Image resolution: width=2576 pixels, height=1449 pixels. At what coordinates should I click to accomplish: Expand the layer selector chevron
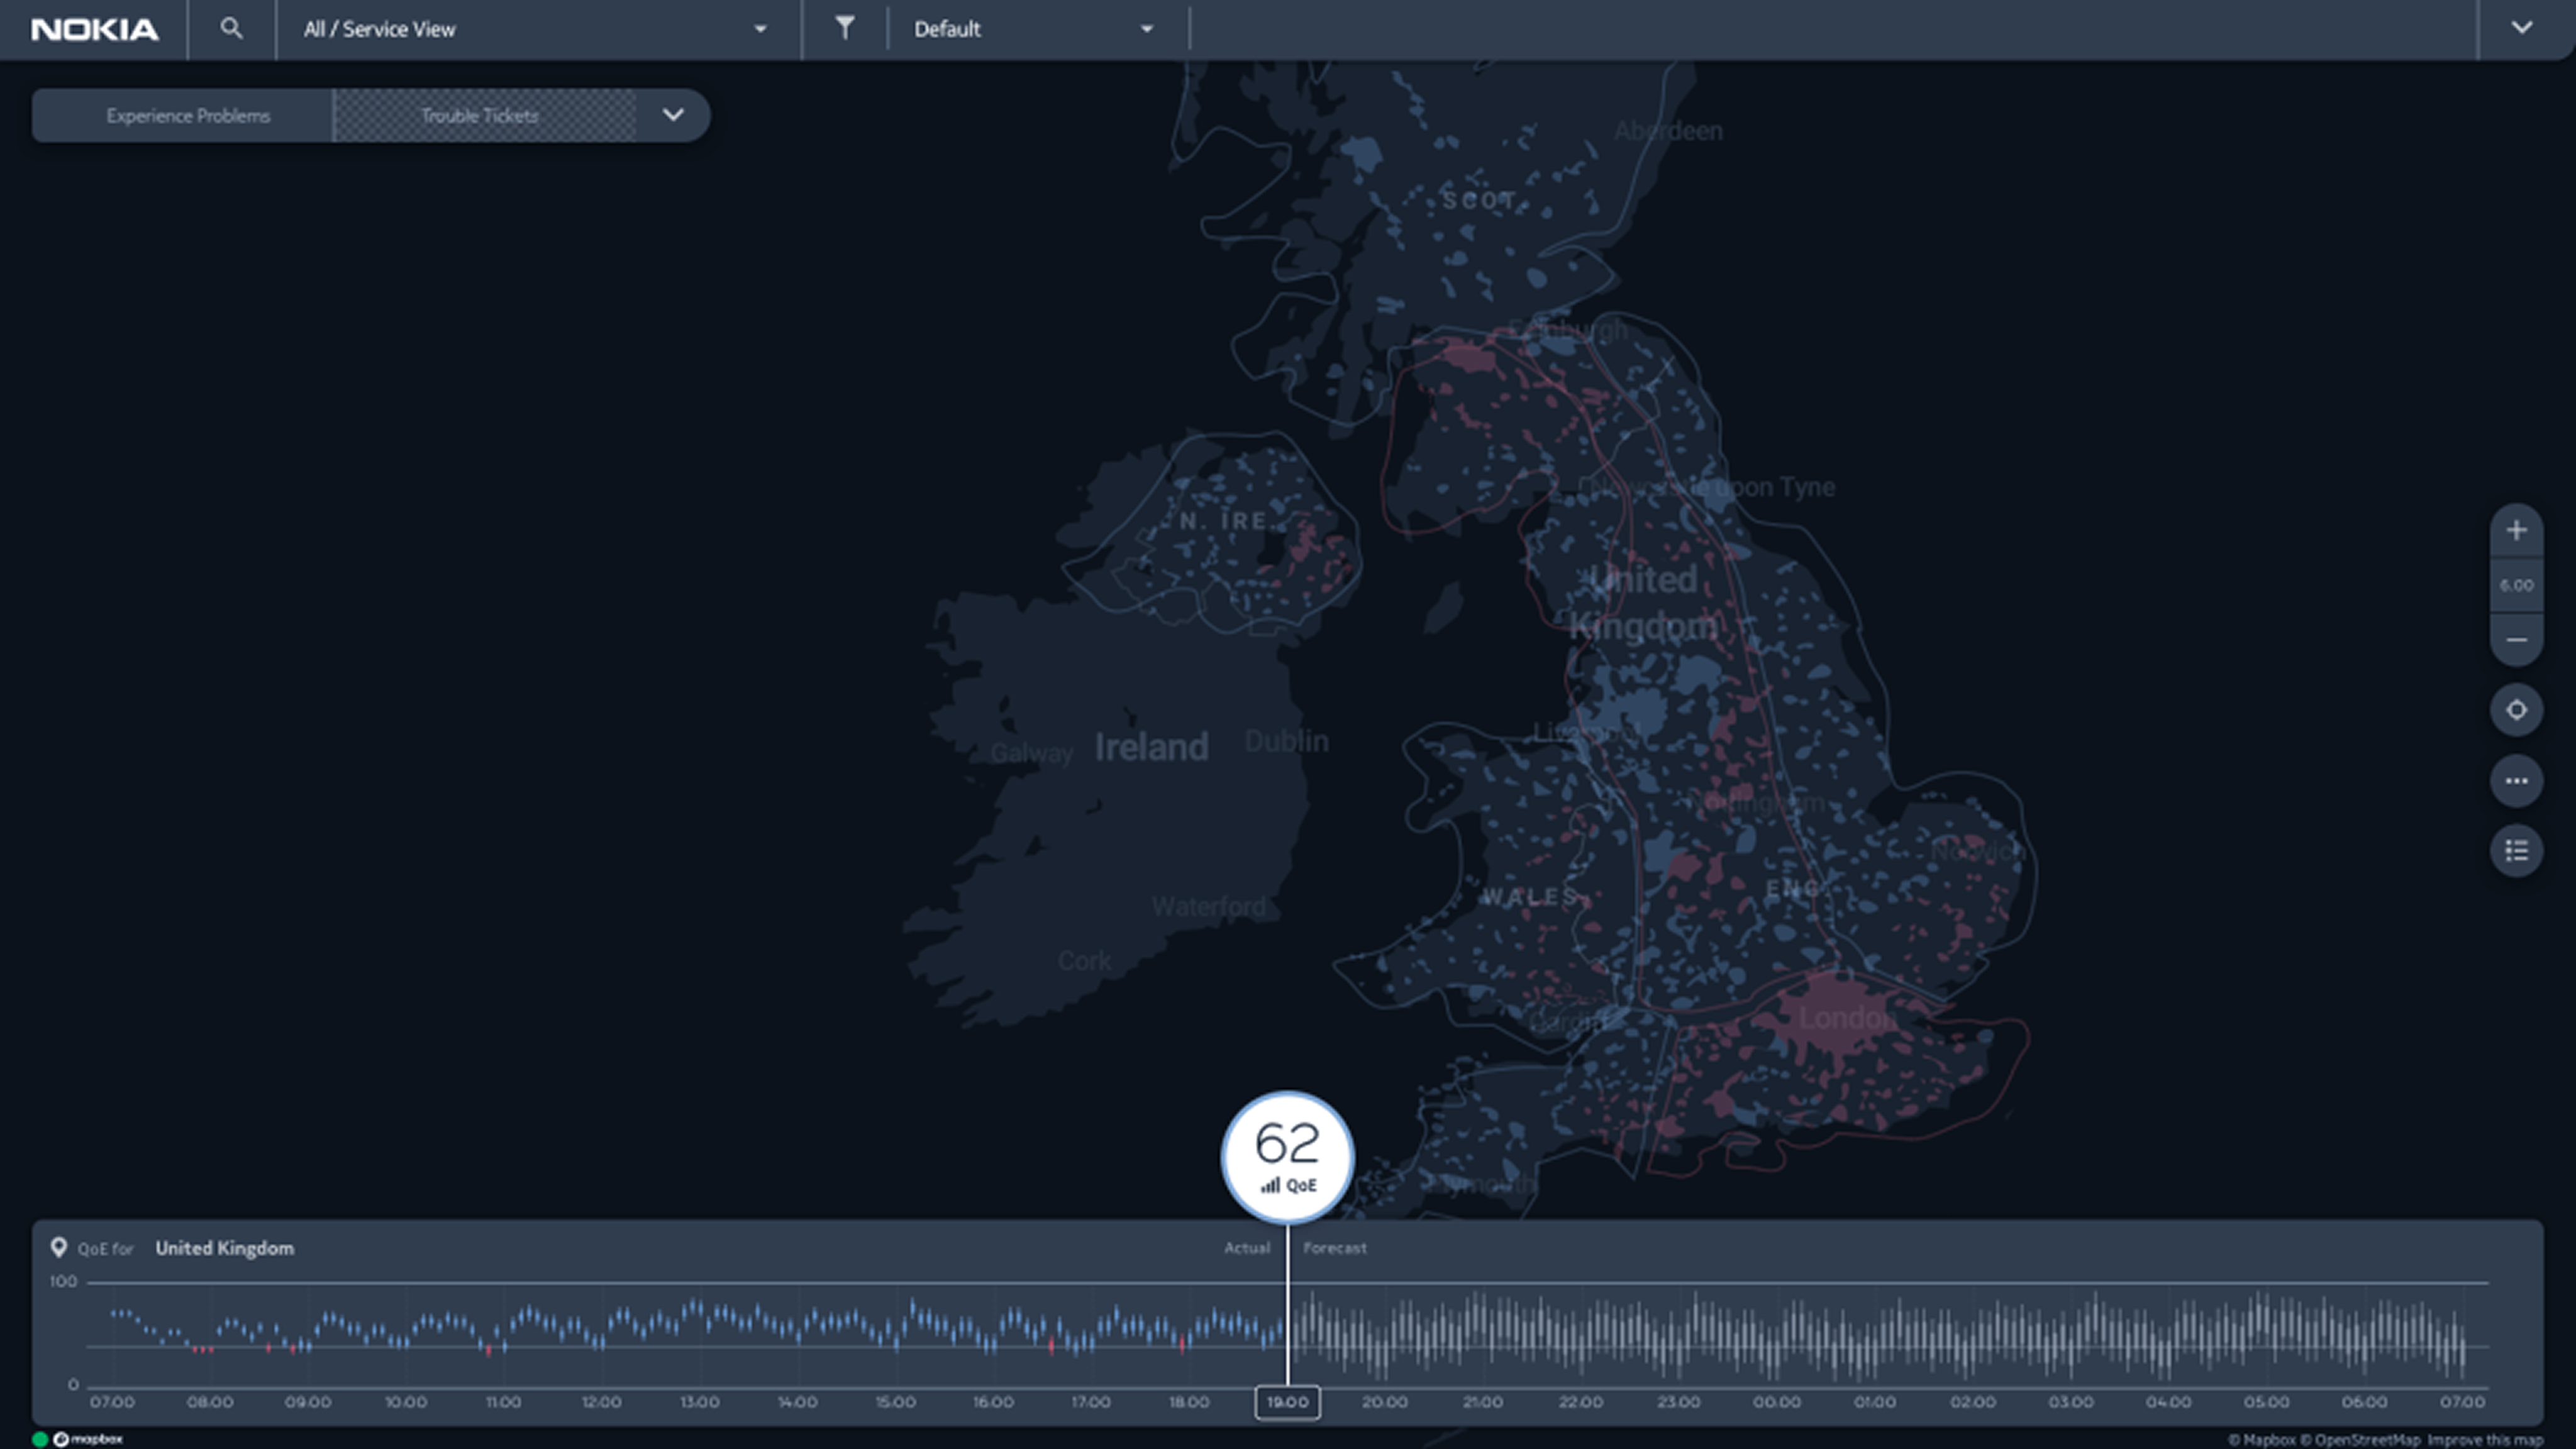(x=673, y=115)
